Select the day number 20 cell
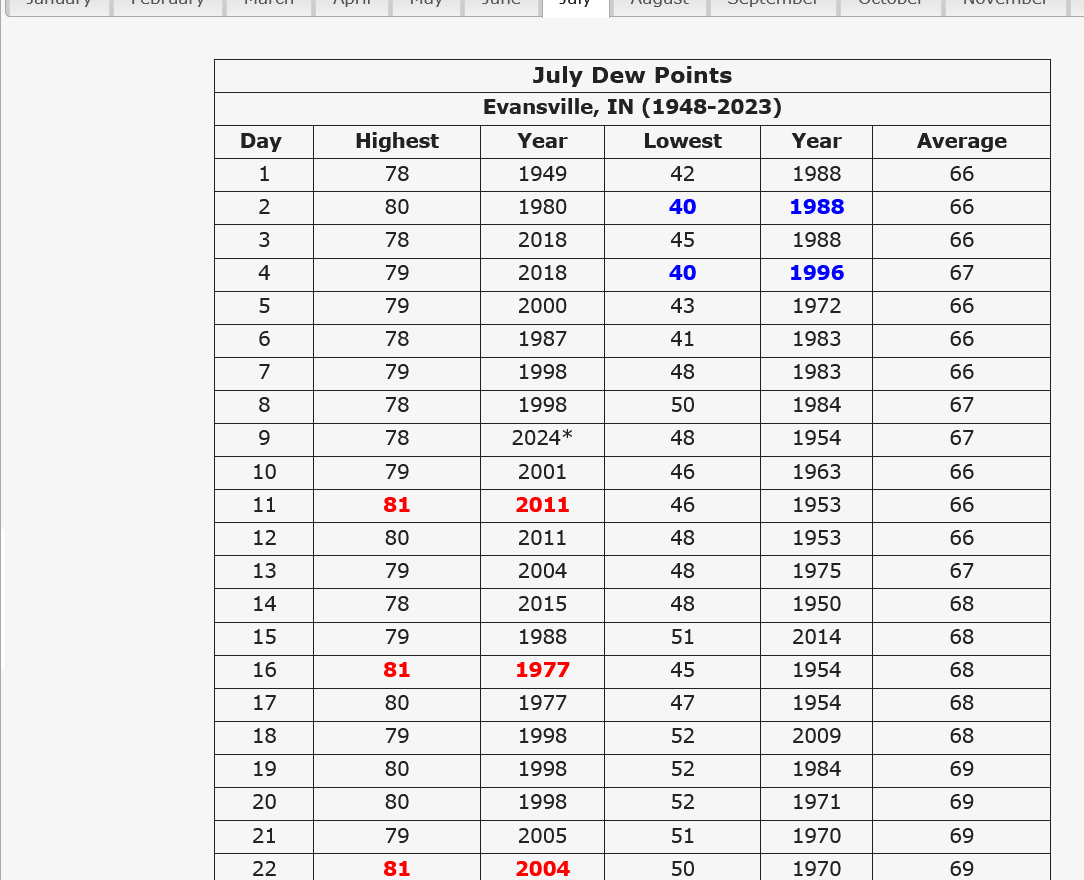Screen dimensions: 1084x880 click(264, 803)
